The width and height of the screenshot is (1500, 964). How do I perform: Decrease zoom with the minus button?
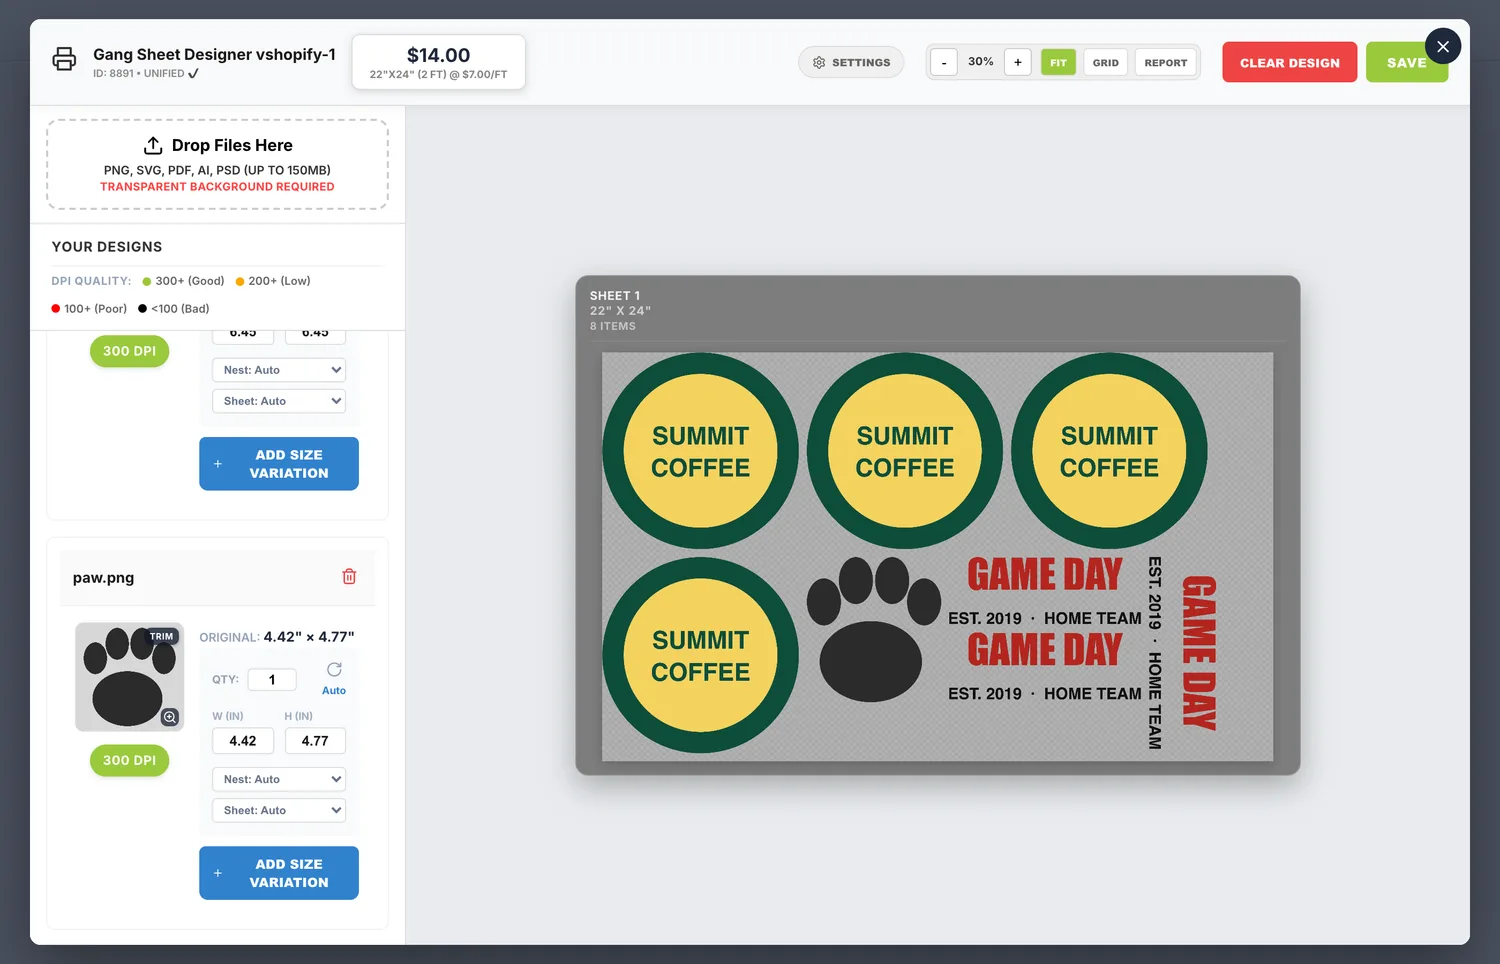click(944, 62)
